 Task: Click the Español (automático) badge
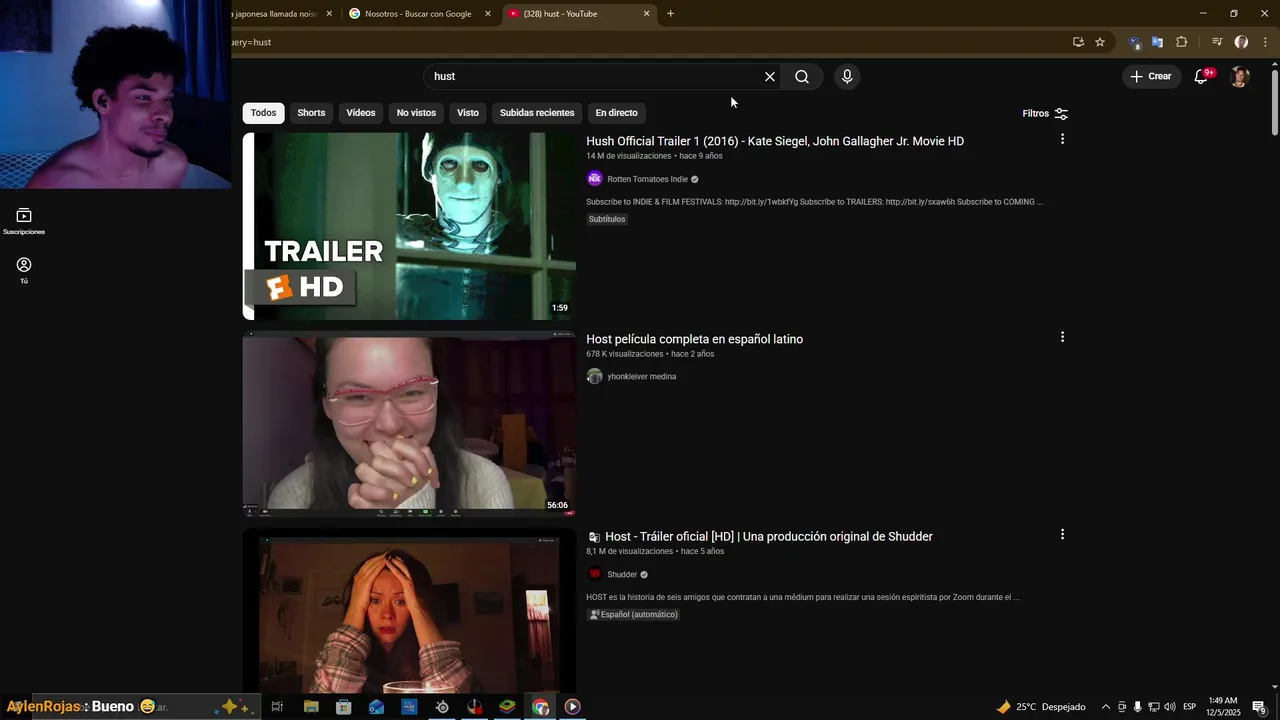[x=633, y=615]
